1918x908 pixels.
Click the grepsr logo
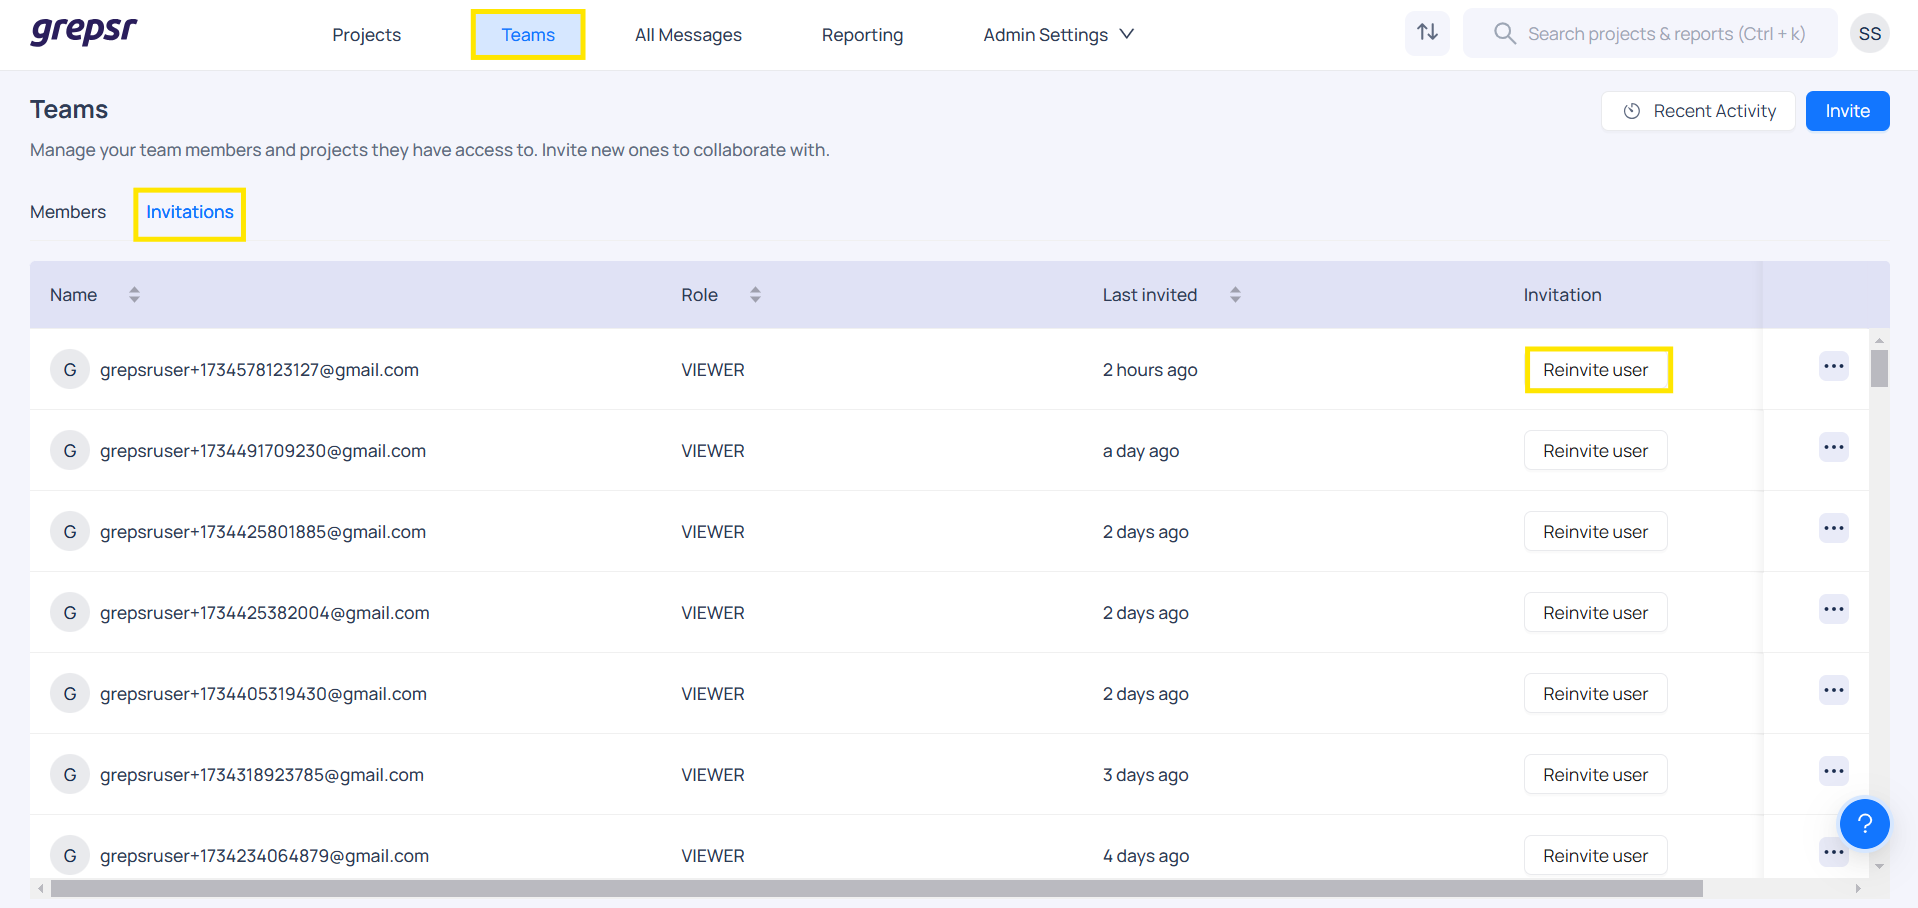[x=84, y=32]
